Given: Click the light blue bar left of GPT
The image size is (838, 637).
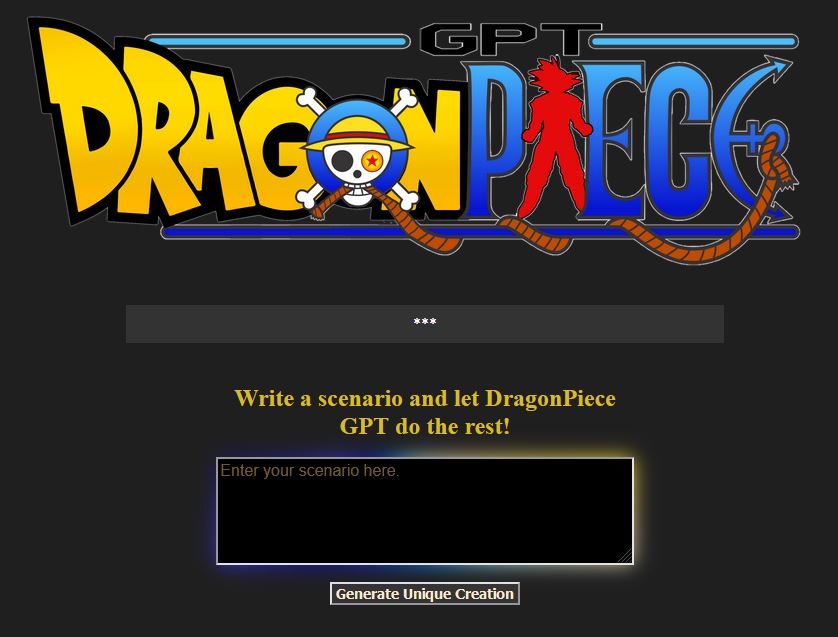Looking at the screenshot, I should pos(278,41).
